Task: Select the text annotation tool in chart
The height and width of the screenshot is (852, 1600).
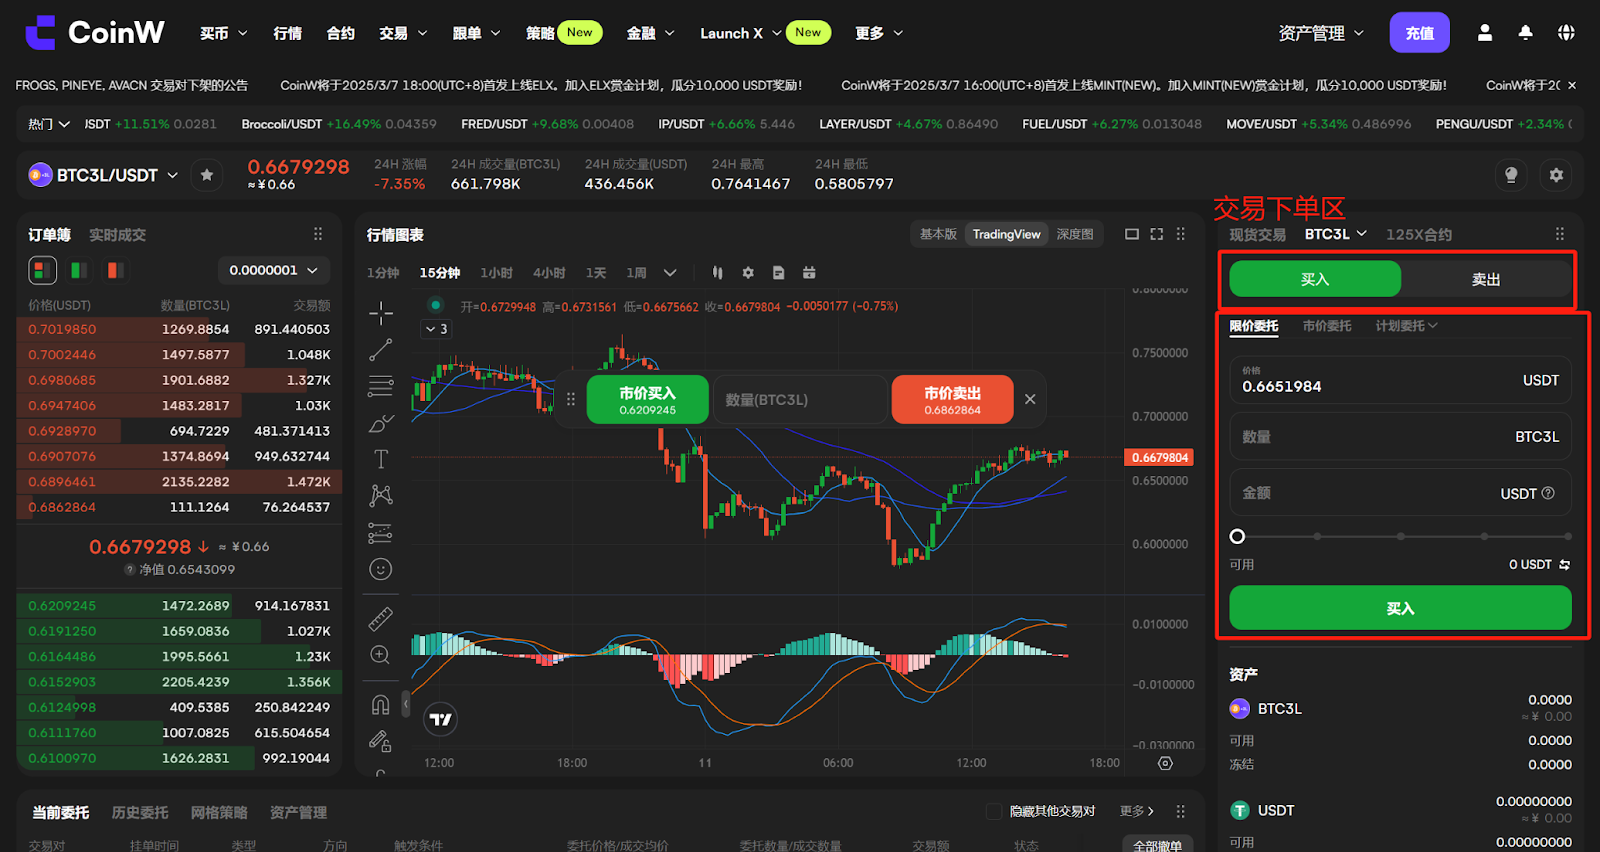Action: (x=380, y=459)
